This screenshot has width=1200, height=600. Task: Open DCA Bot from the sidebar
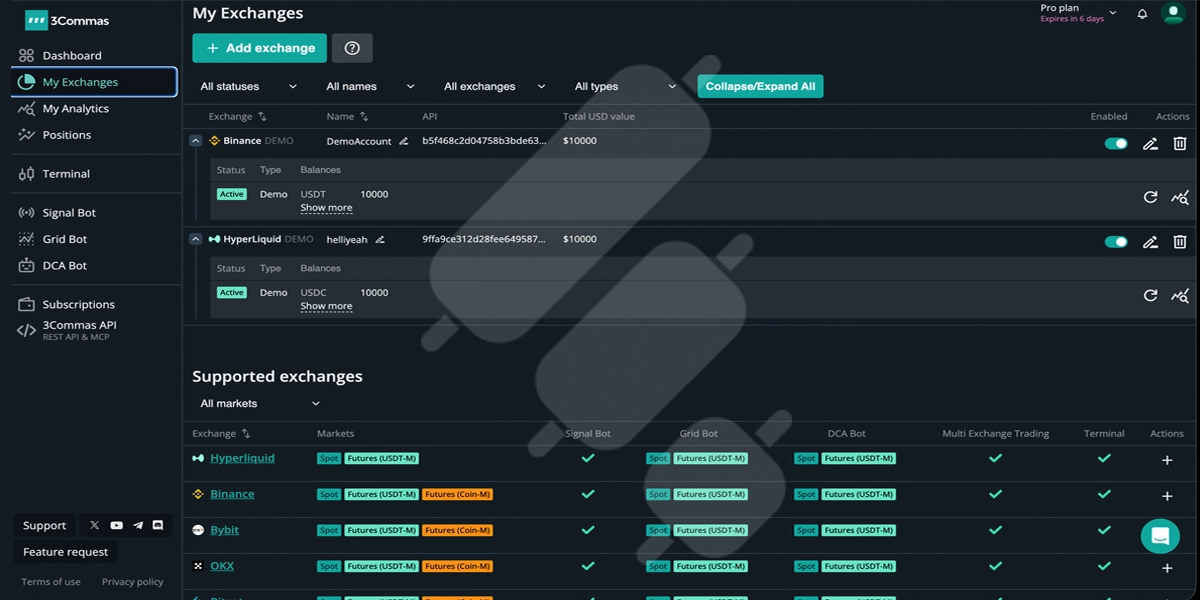[x=65, y=266]
